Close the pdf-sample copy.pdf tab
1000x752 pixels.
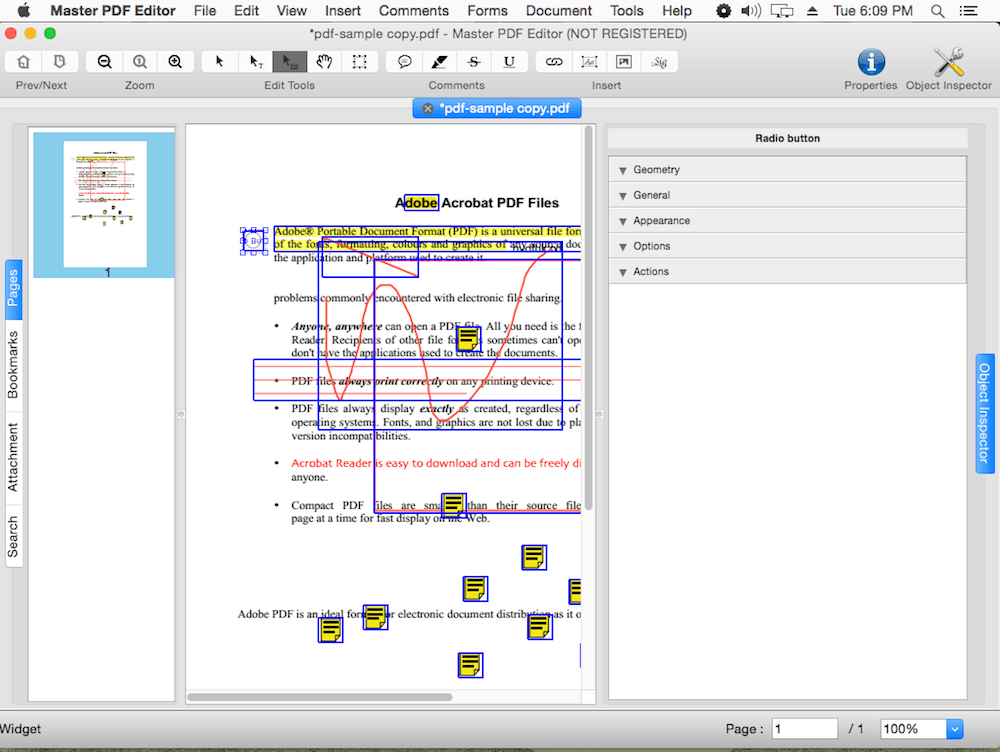point(428,108)
